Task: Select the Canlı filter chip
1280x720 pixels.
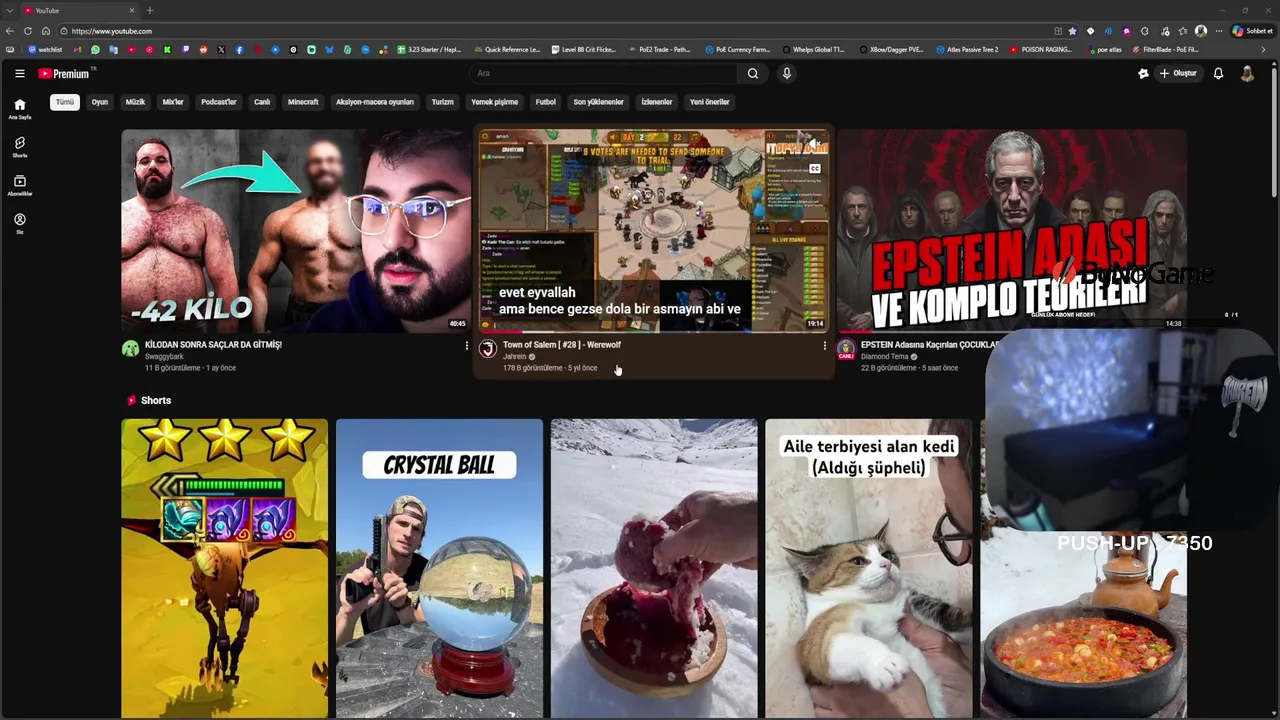Action: [262, 102]
